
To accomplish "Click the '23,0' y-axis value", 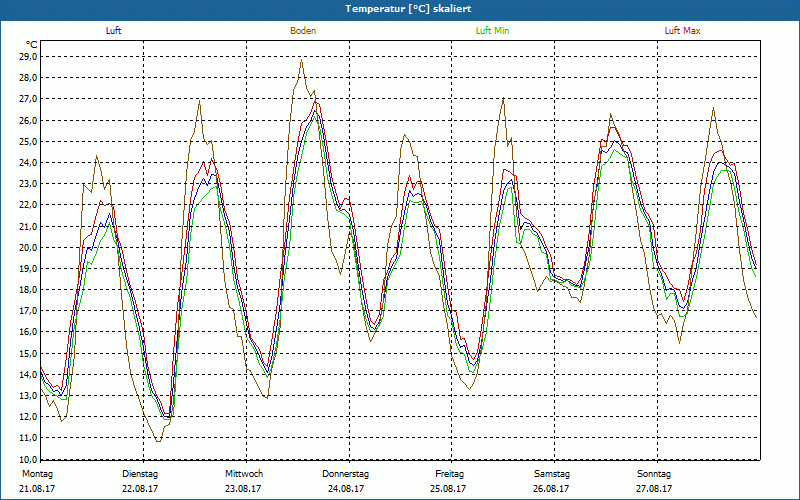I will [28, 184].
